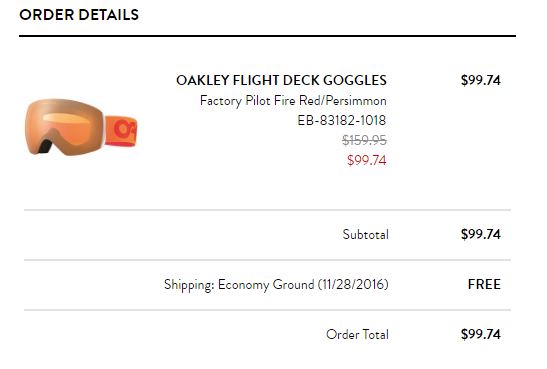Screen dimensions: 547x369
Task: Click the FREE shipping cost
Action: (484, 284)
